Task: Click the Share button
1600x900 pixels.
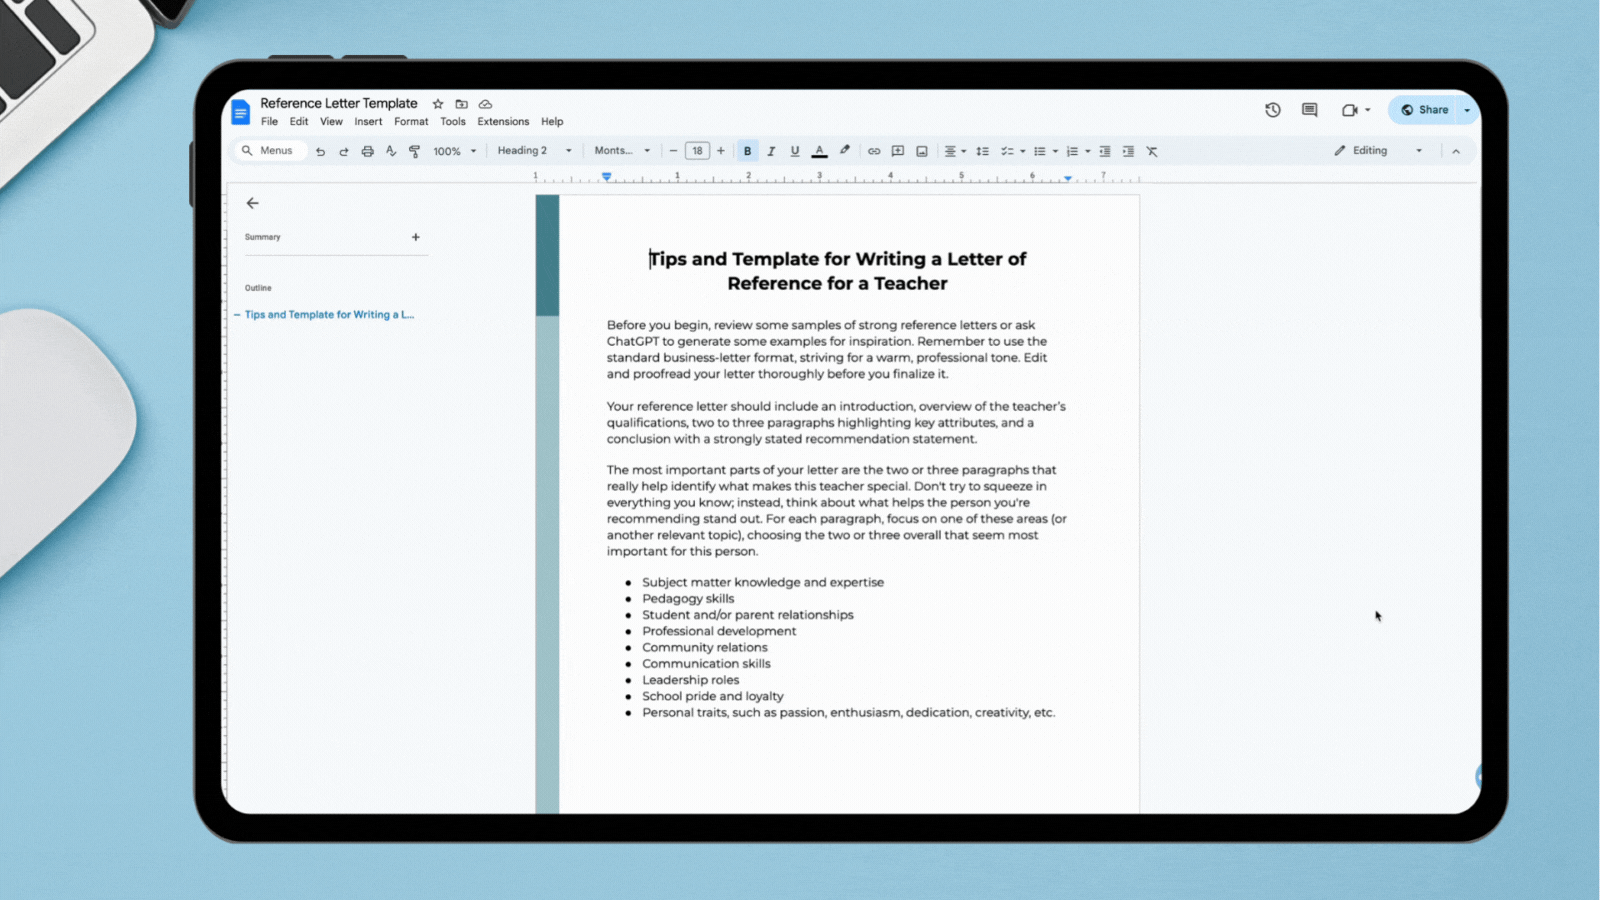Action: pyautogui.click(x=1424, y=110)
